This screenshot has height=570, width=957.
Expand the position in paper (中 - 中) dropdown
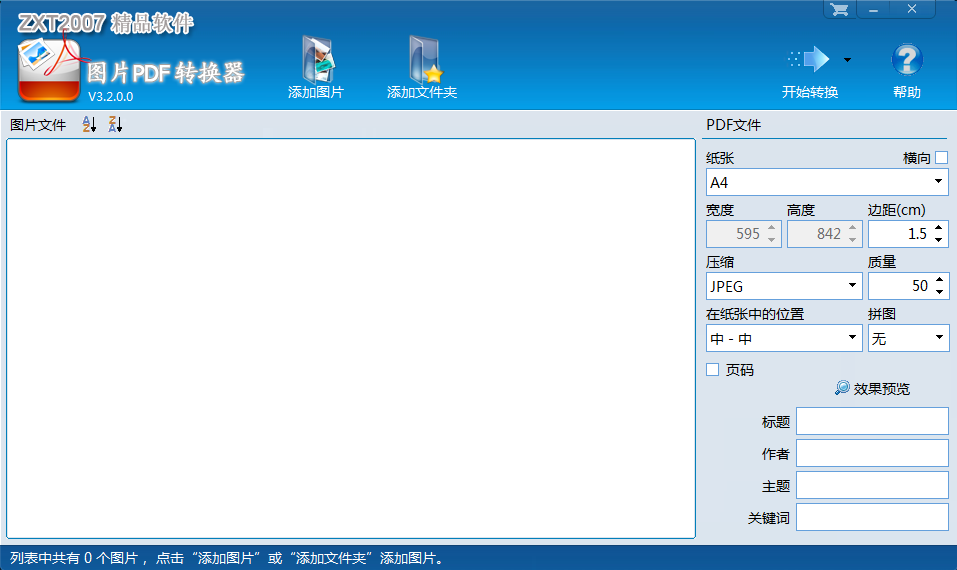pyautogui.click(x=852, y=339)
